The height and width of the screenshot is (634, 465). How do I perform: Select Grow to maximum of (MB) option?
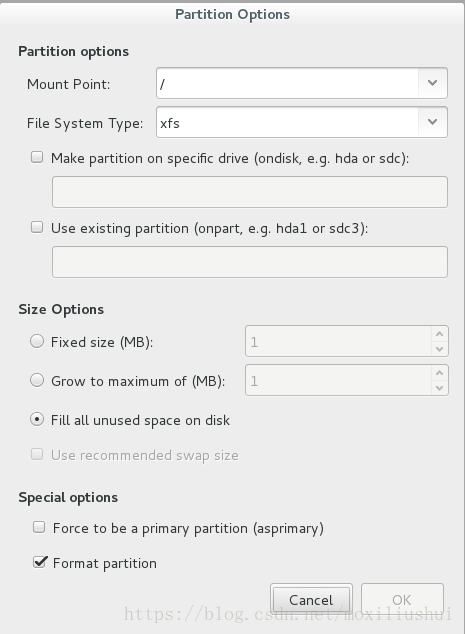(37, 380)
